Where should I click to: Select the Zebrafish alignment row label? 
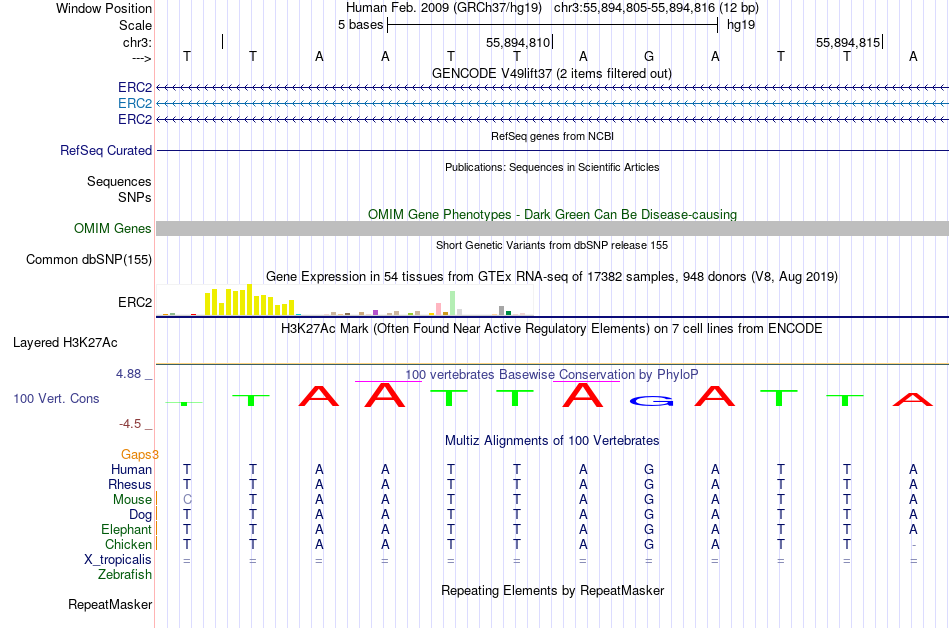click(x=125, y=574)
